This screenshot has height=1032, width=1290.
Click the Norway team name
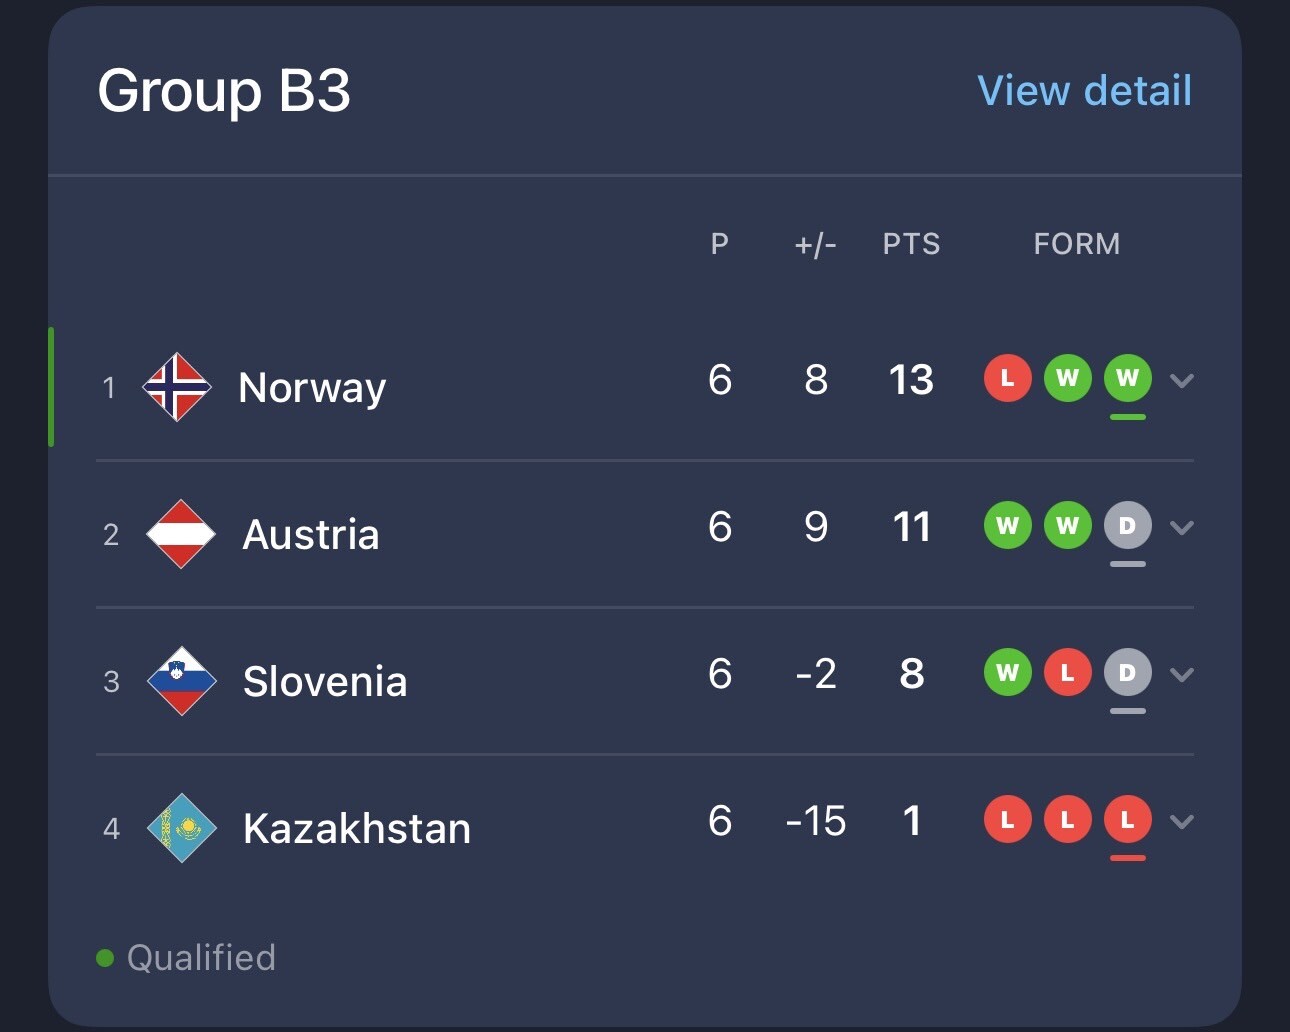point(312,388)
